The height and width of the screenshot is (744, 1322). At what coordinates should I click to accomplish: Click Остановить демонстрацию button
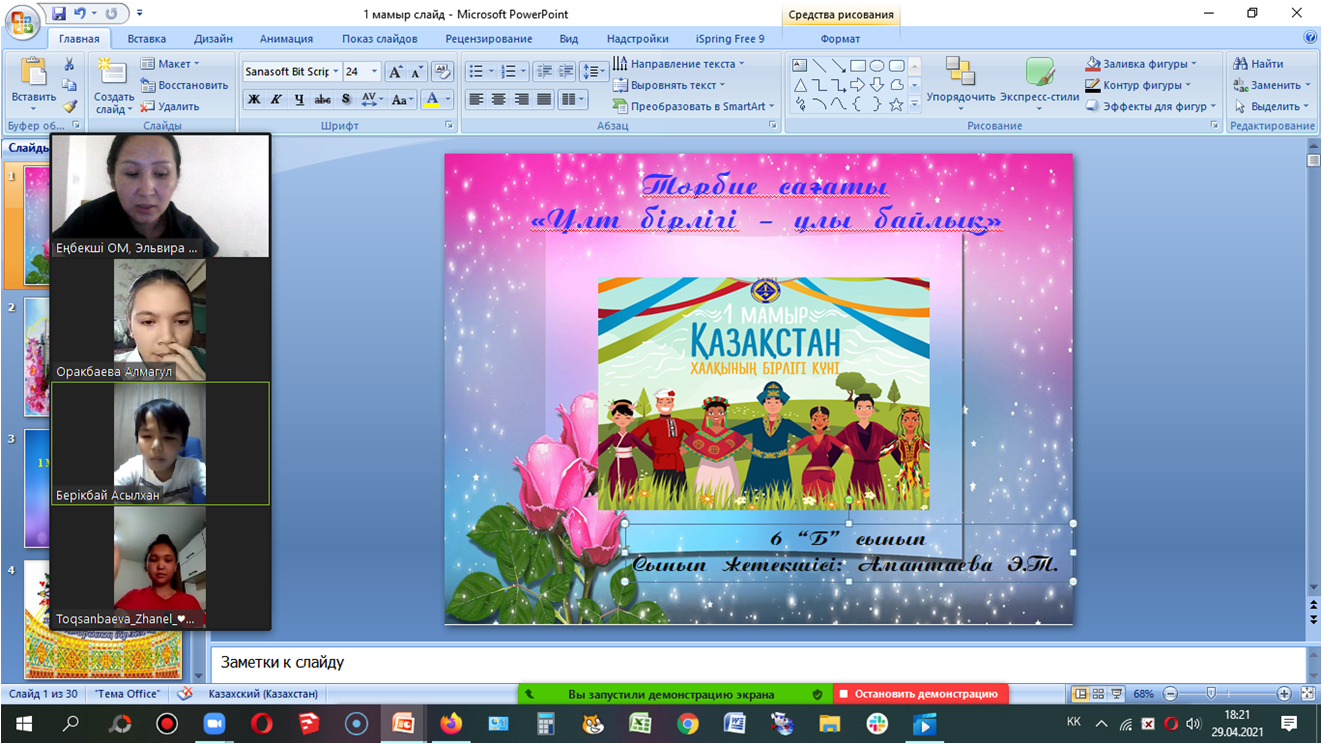(x=920, y=694)
